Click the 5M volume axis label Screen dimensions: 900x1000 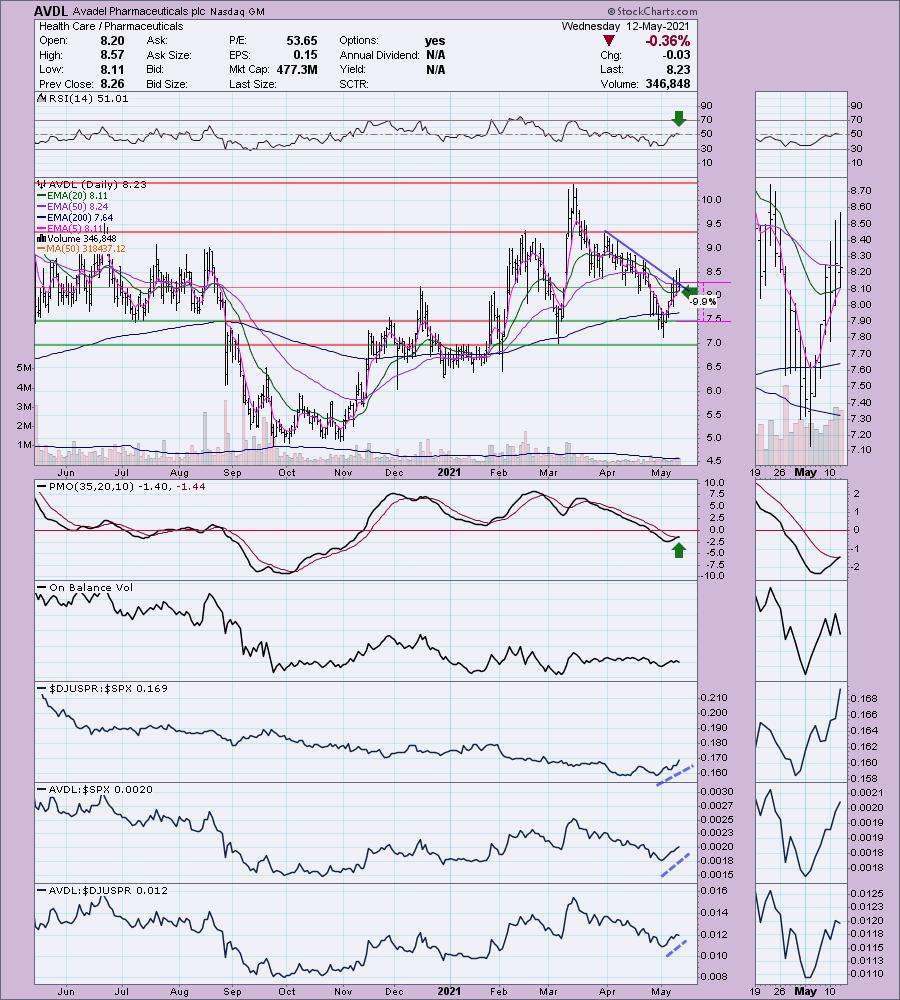(x=24, y=368)
